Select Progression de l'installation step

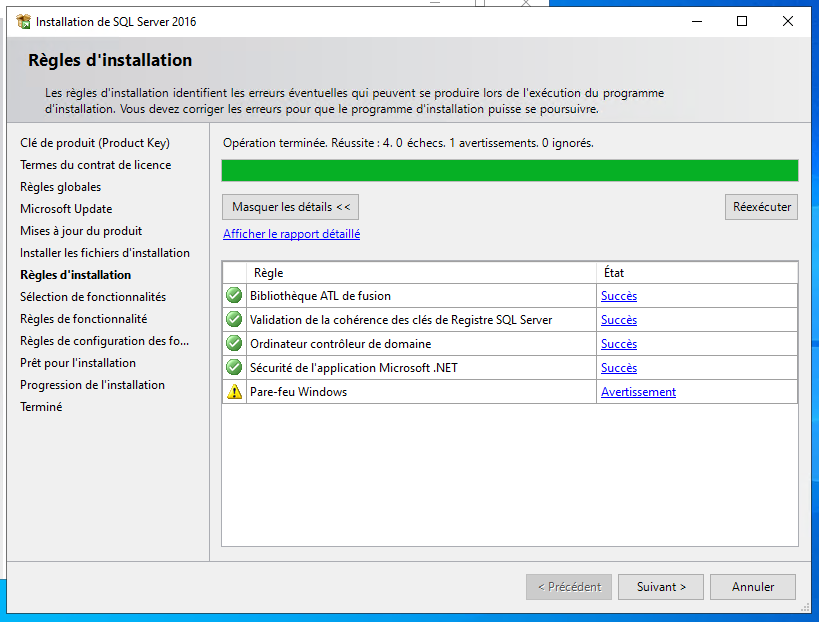pyautogui.click(x=92, y=384)
